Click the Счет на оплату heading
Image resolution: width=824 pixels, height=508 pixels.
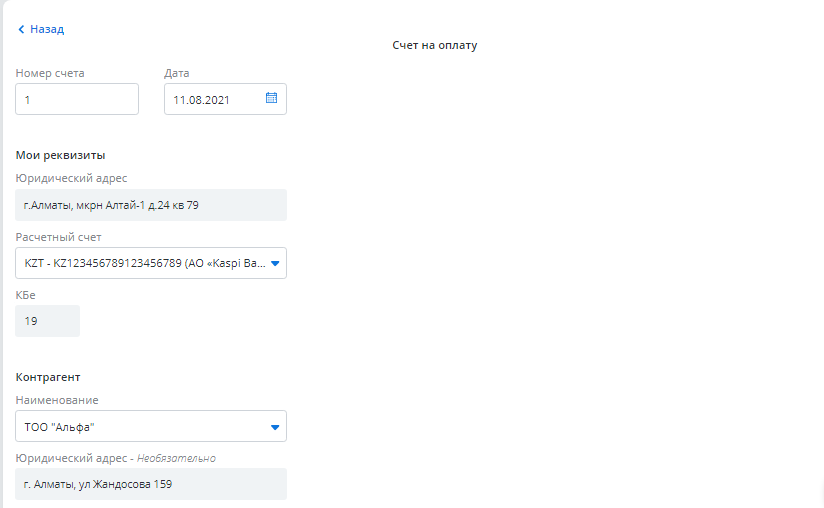point(434,45)
